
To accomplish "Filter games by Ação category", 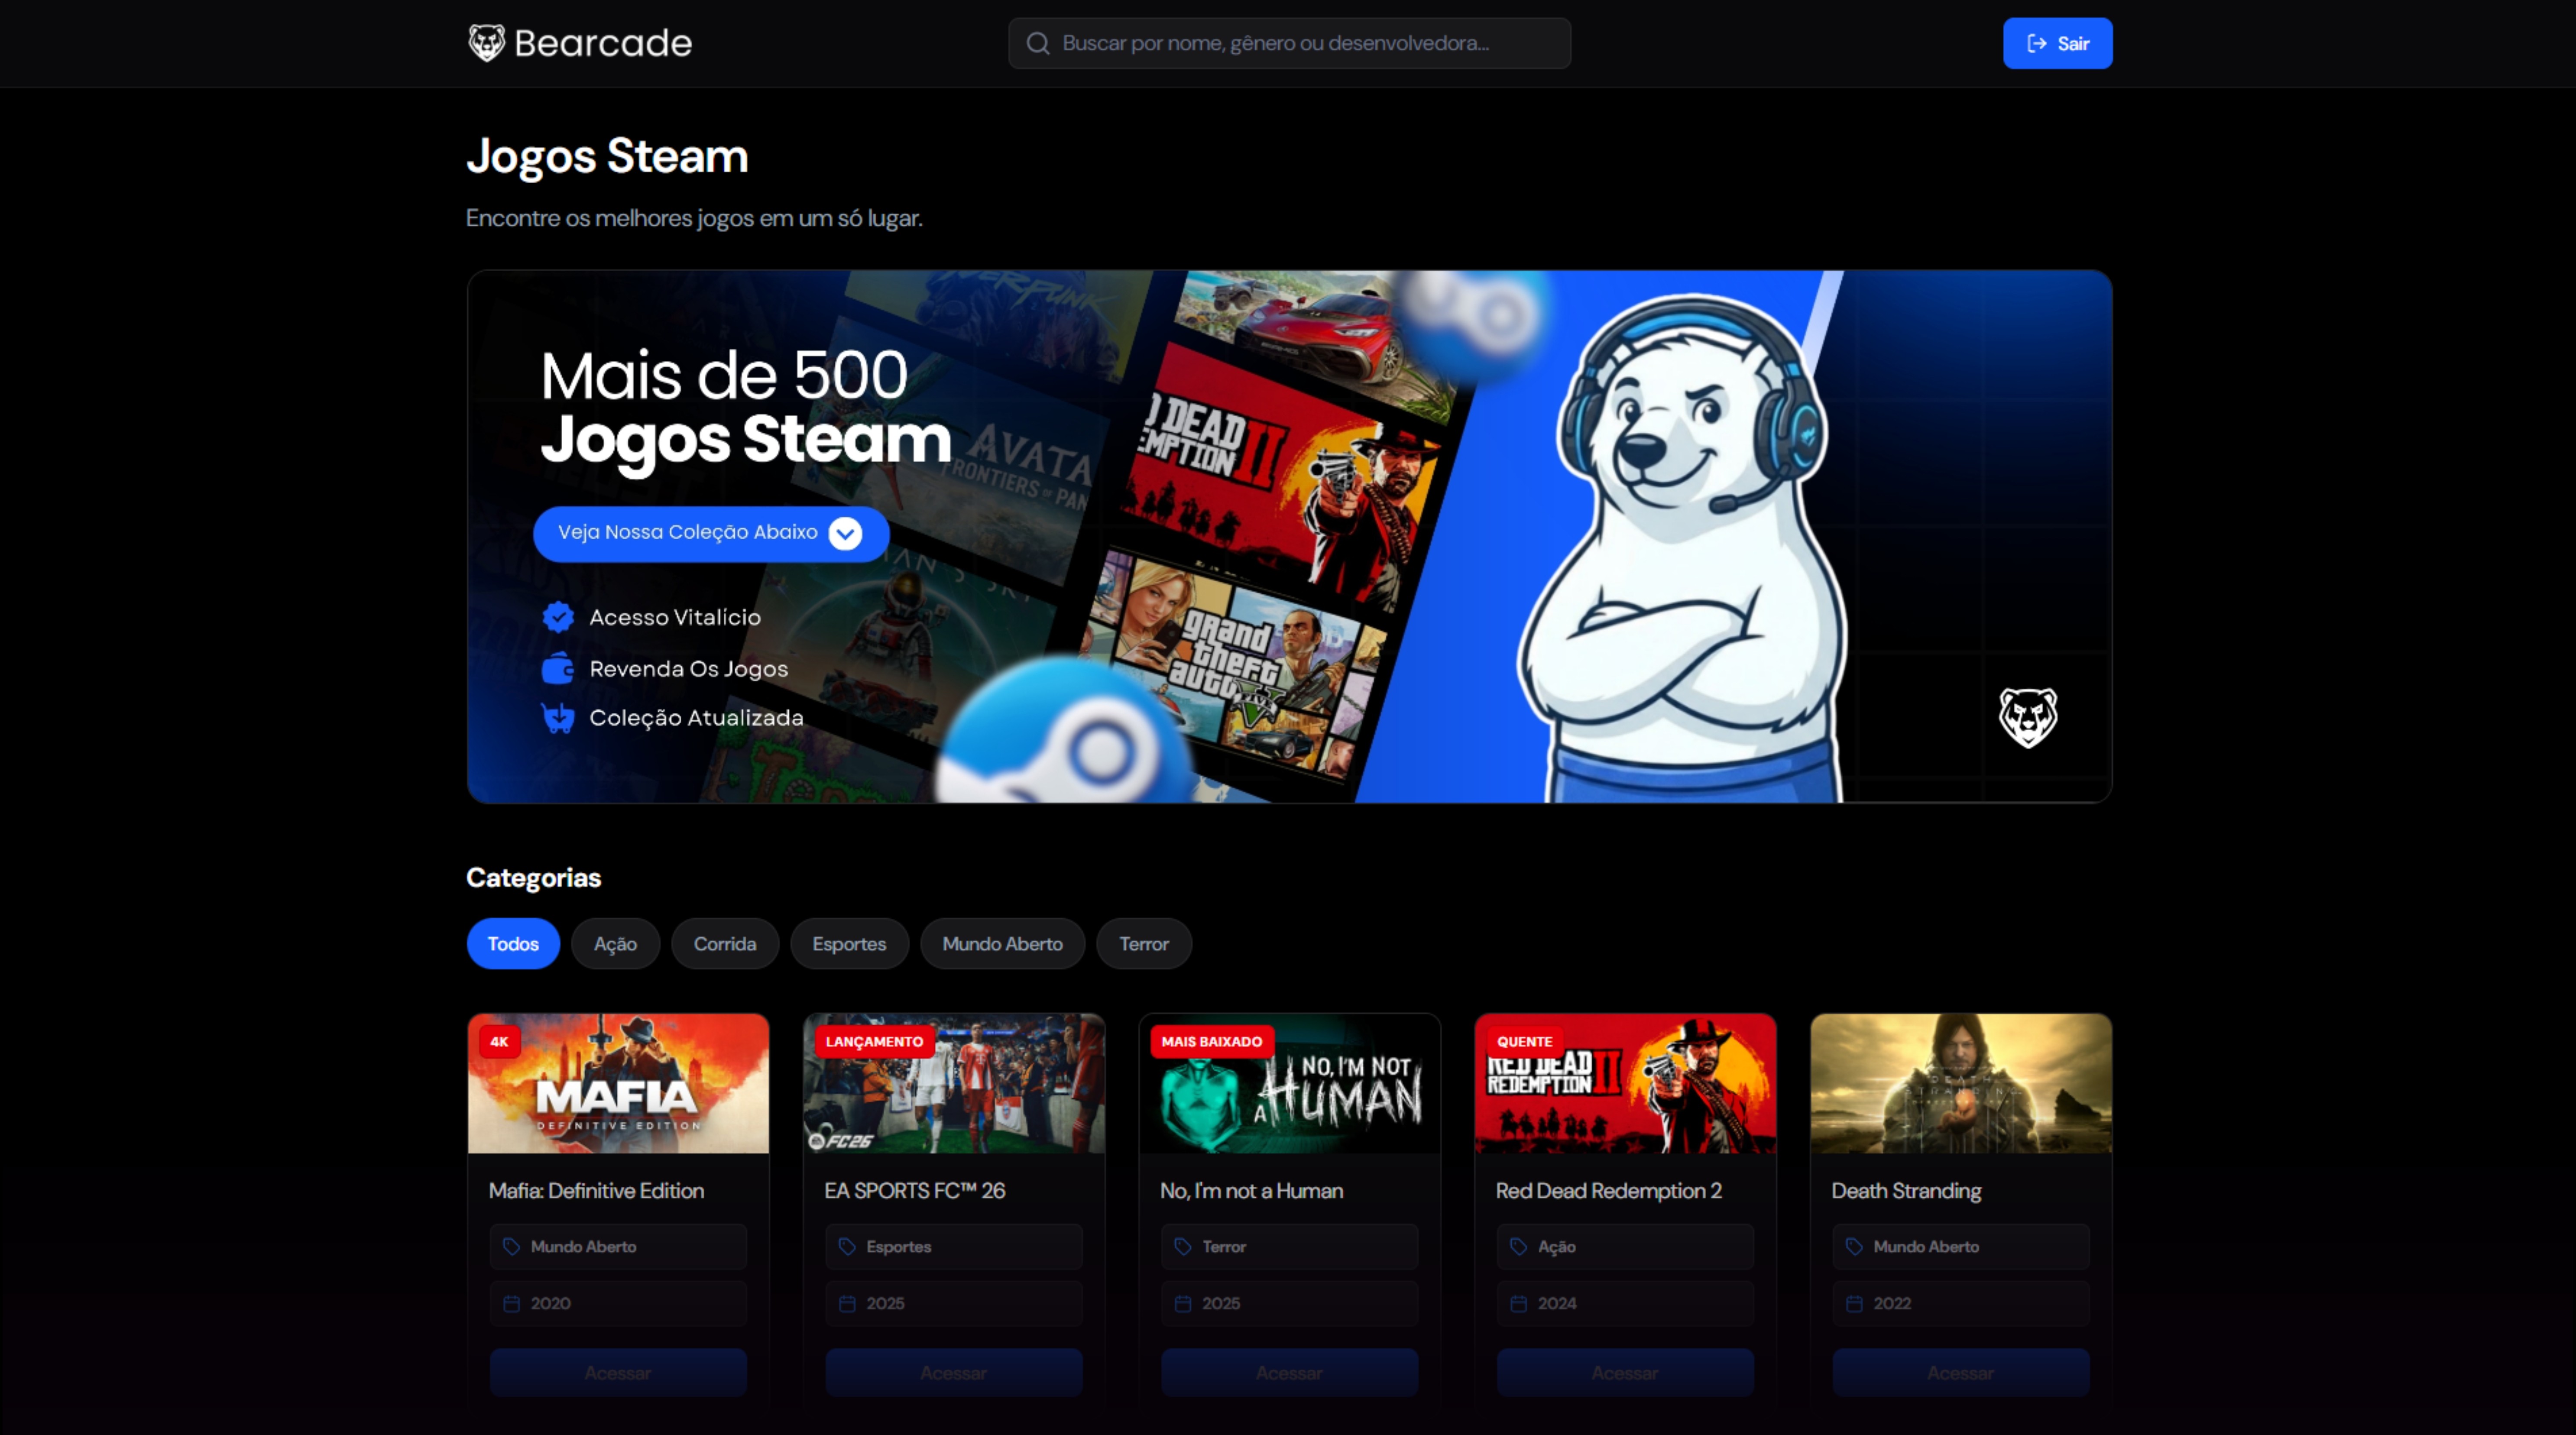I will (615, 943).
